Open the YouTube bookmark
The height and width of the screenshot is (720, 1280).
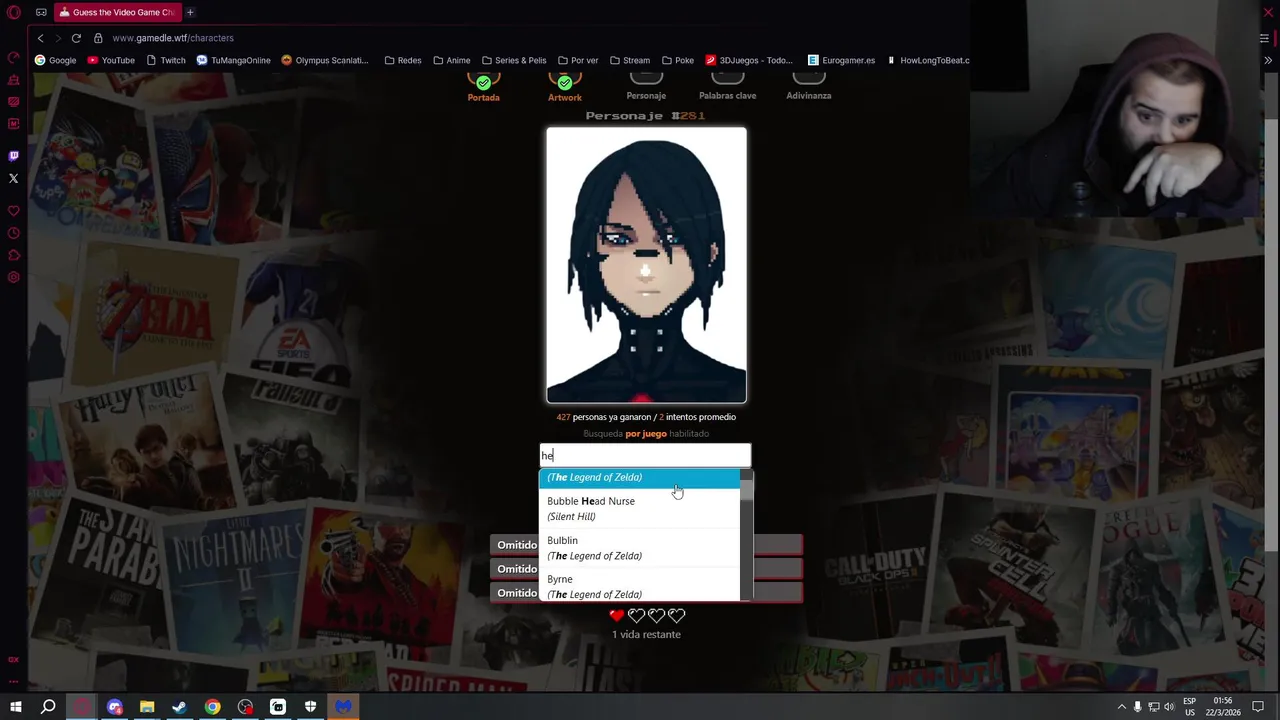tap(111, 60)
